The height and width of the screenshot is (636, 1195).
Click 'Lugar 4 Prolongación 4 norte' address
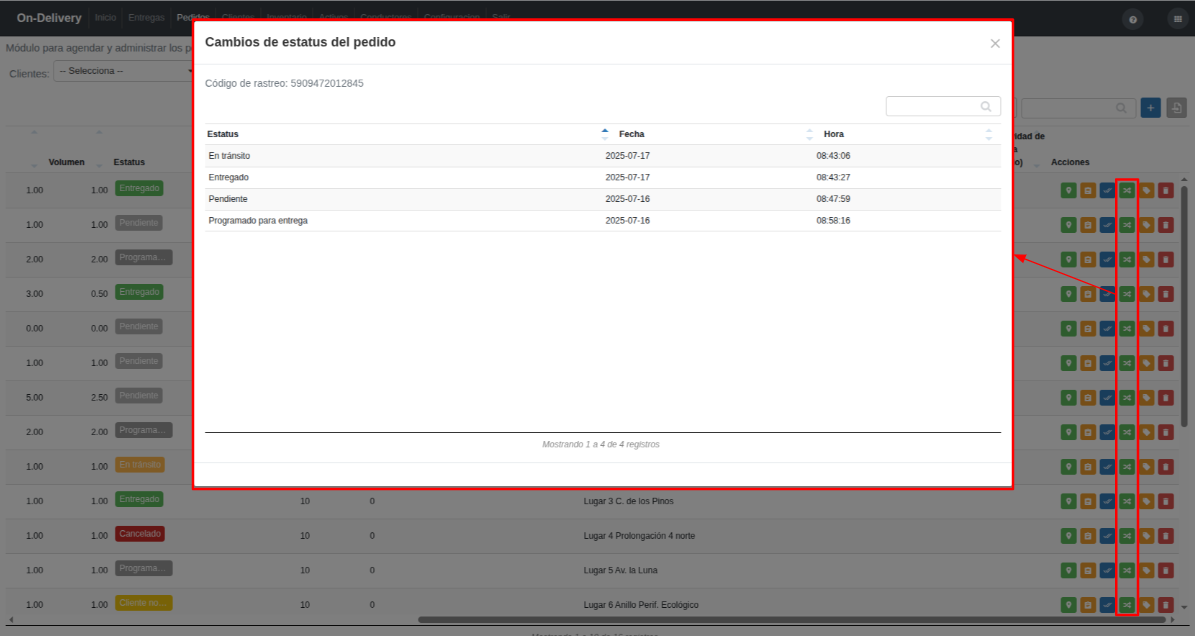point(639,536)
